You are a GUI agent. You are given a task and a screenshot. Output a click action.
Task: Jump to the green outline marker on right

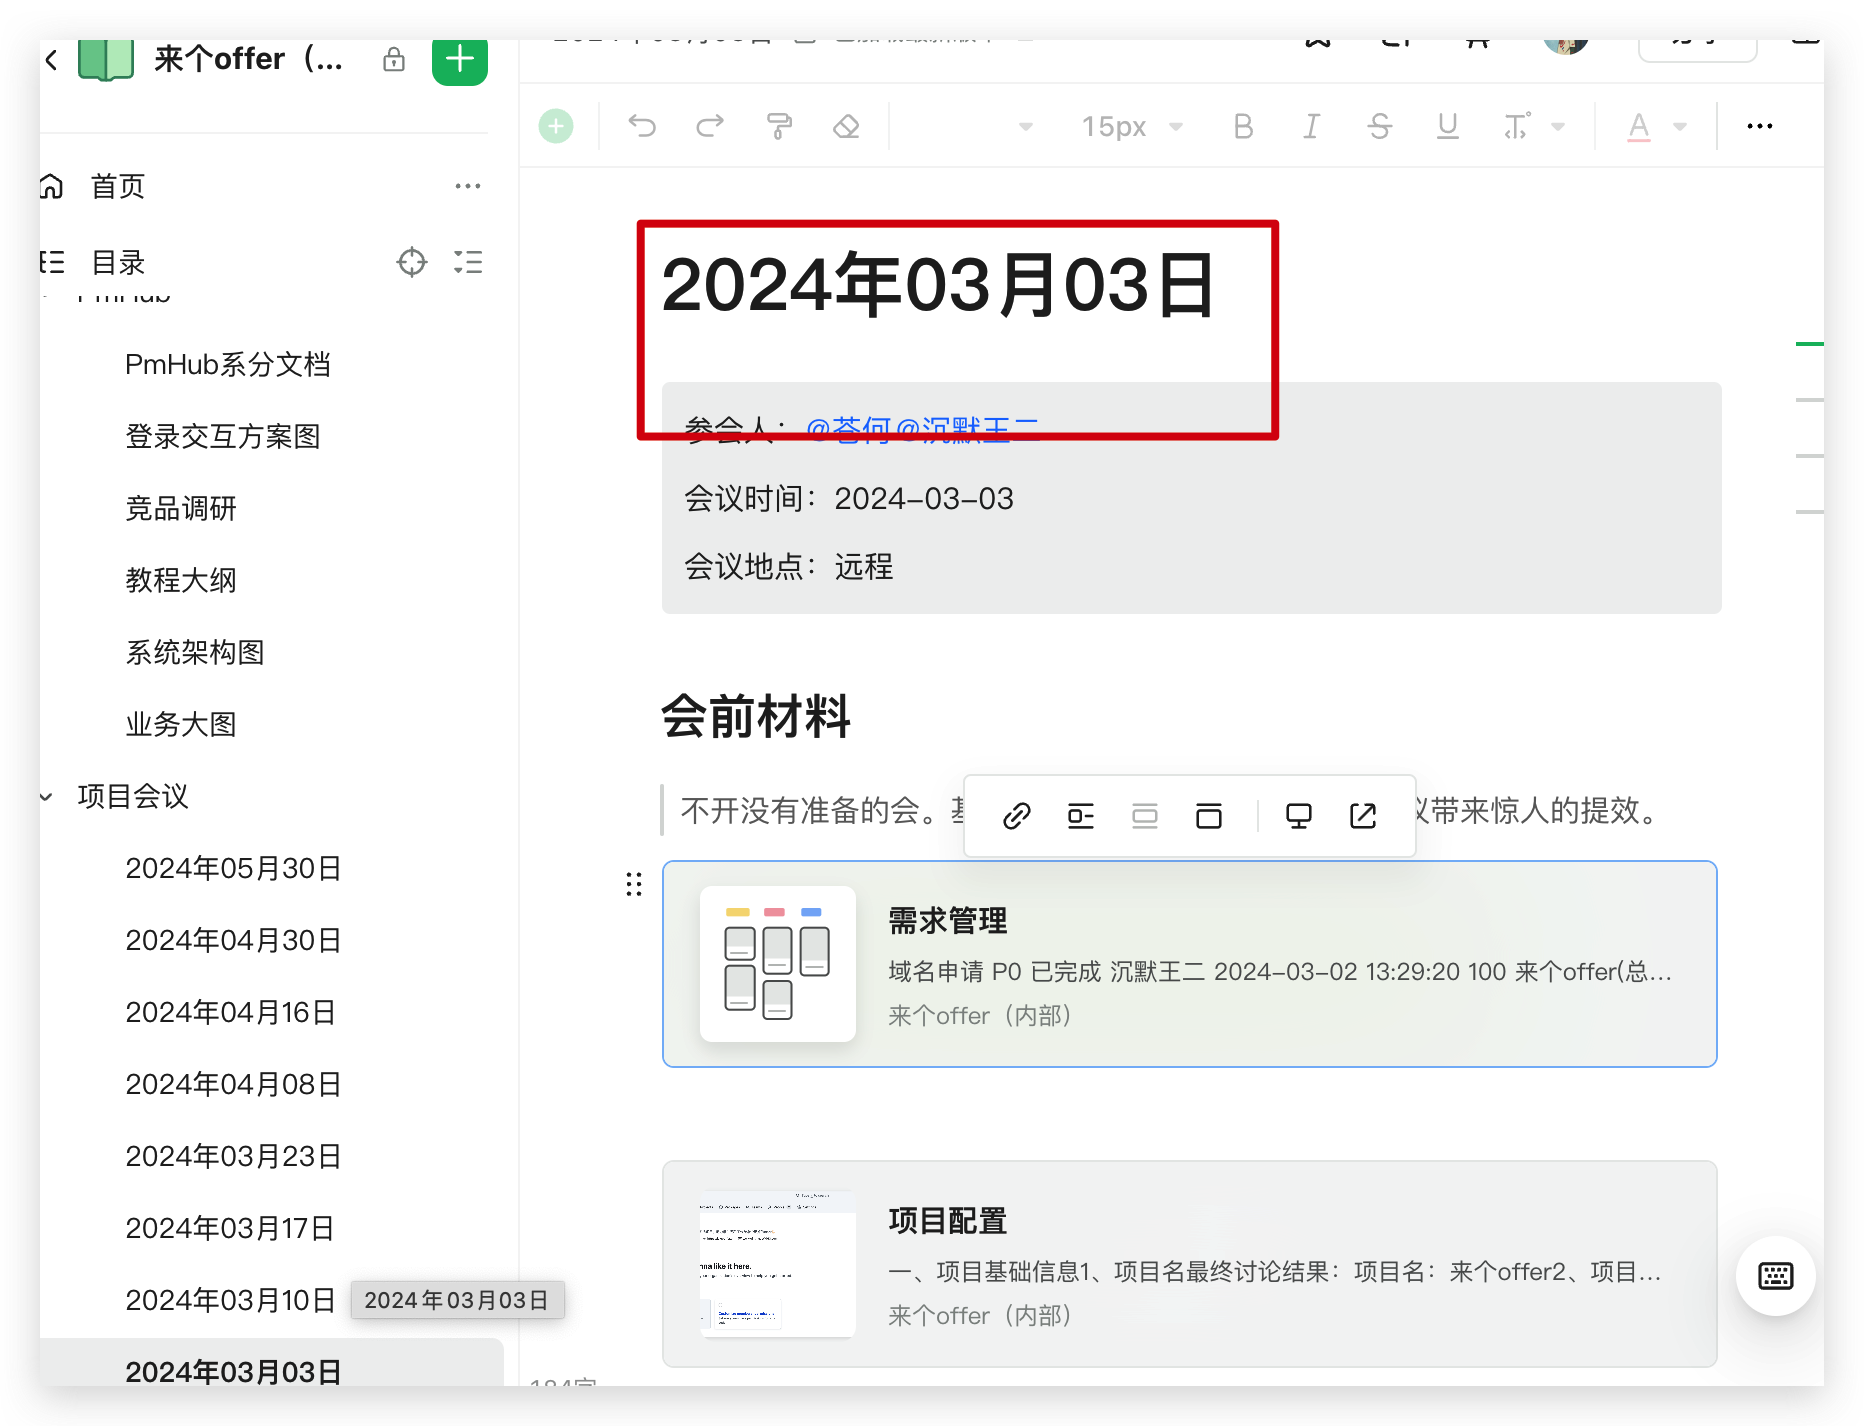click(1809, 344)
